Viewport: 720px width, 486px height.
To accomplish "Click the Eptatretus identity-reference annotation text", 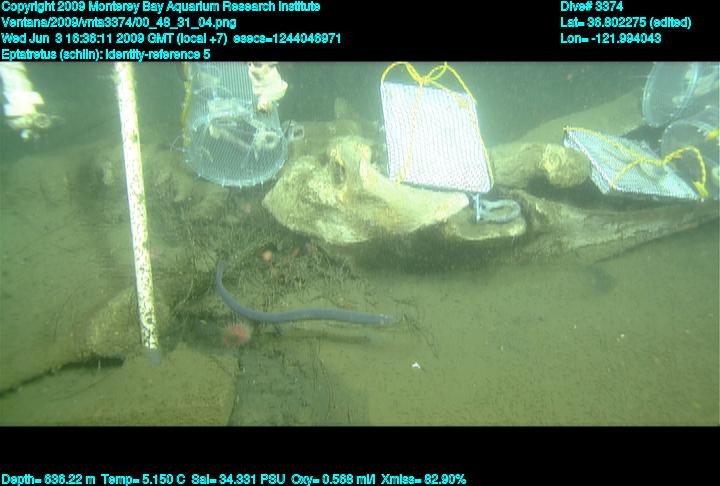I will pos(106,54).
